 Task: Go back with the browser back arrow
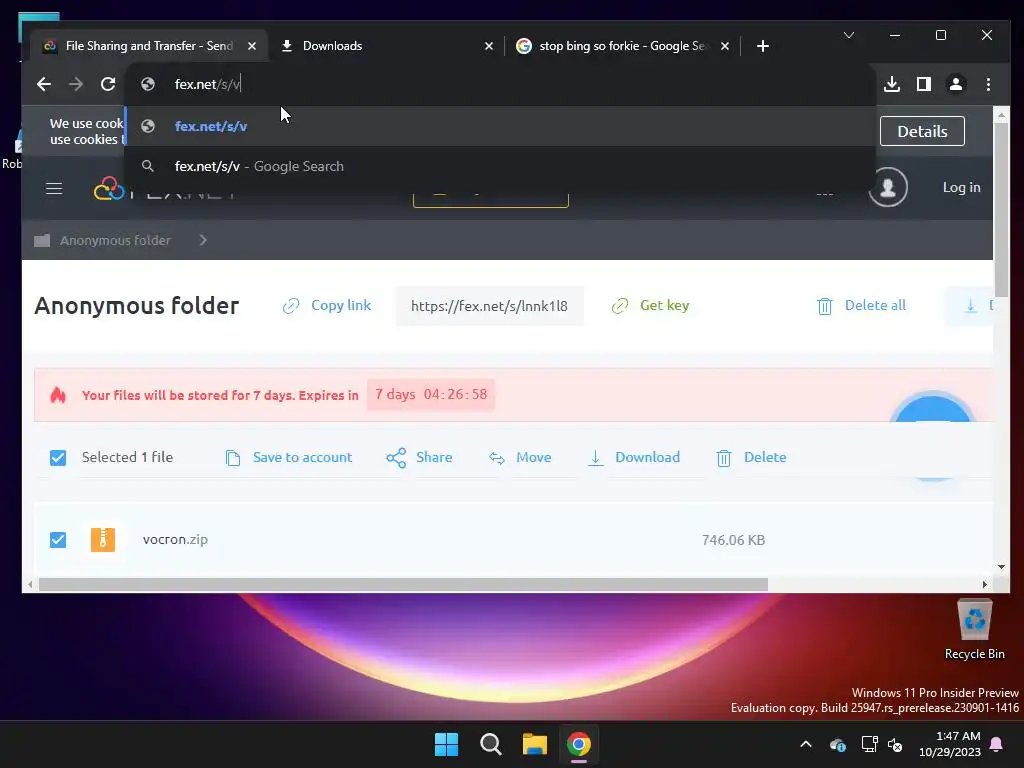point(44,84)
